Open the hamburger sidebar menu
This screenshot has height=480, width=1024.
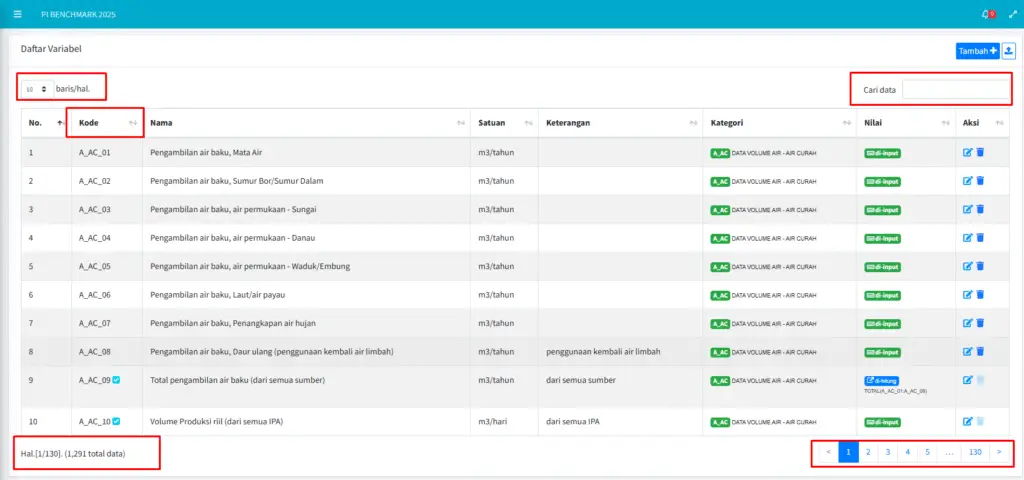click(17, 14)
